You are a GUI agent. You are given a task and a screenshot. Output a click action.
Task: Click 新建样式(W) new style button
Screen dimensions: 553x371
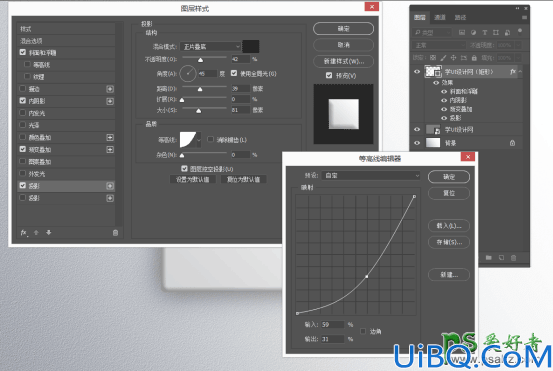point(344,61)
